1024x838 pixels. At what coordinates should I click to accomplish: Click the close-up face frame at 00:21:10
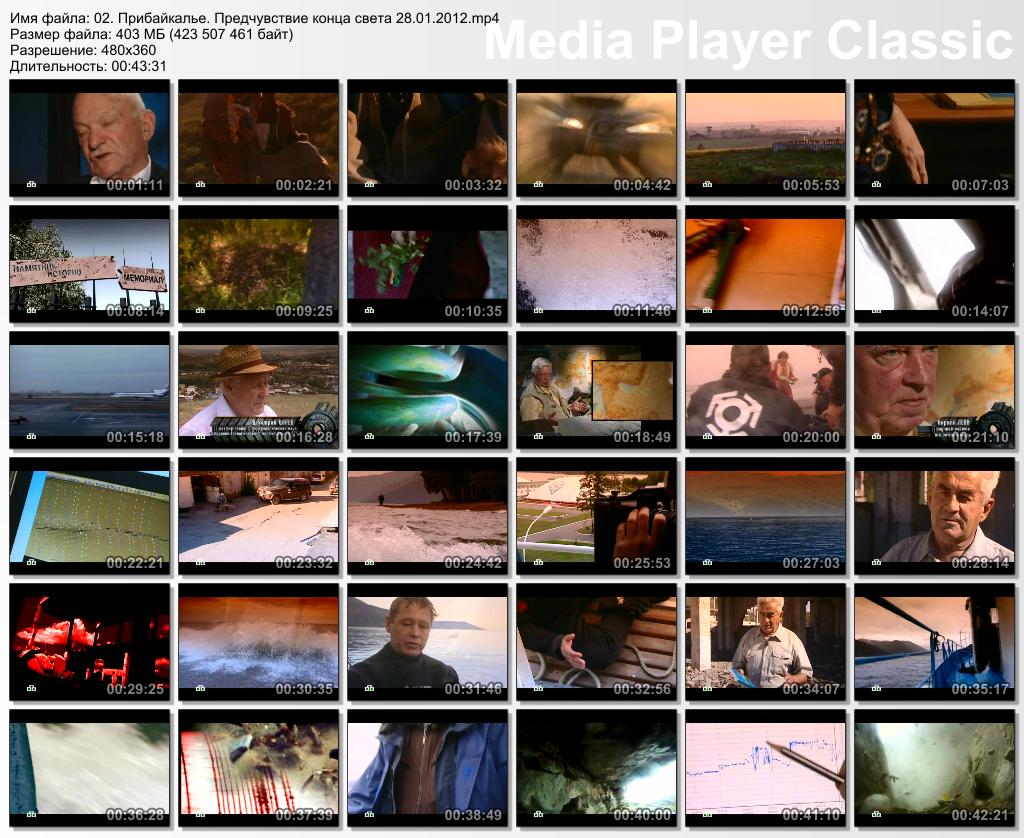(934, 390)
